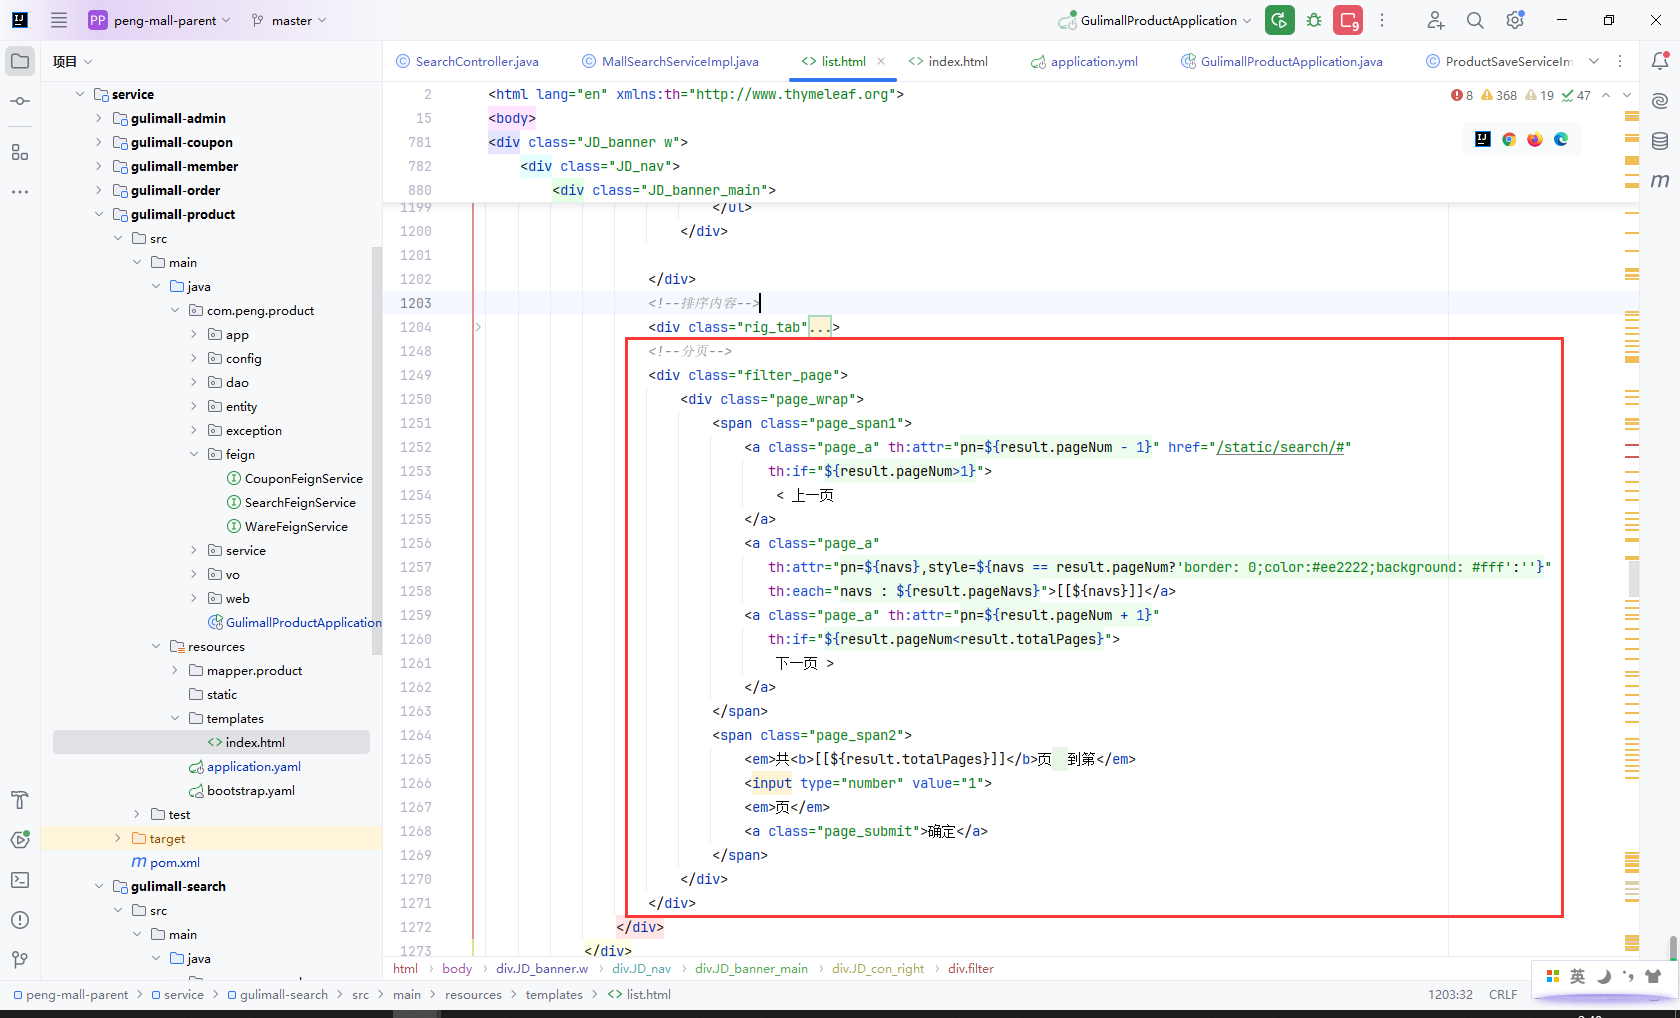Open the run configuration dropdown
This screenshot has width=1680, height=1018.
[x=1156, y=20]
